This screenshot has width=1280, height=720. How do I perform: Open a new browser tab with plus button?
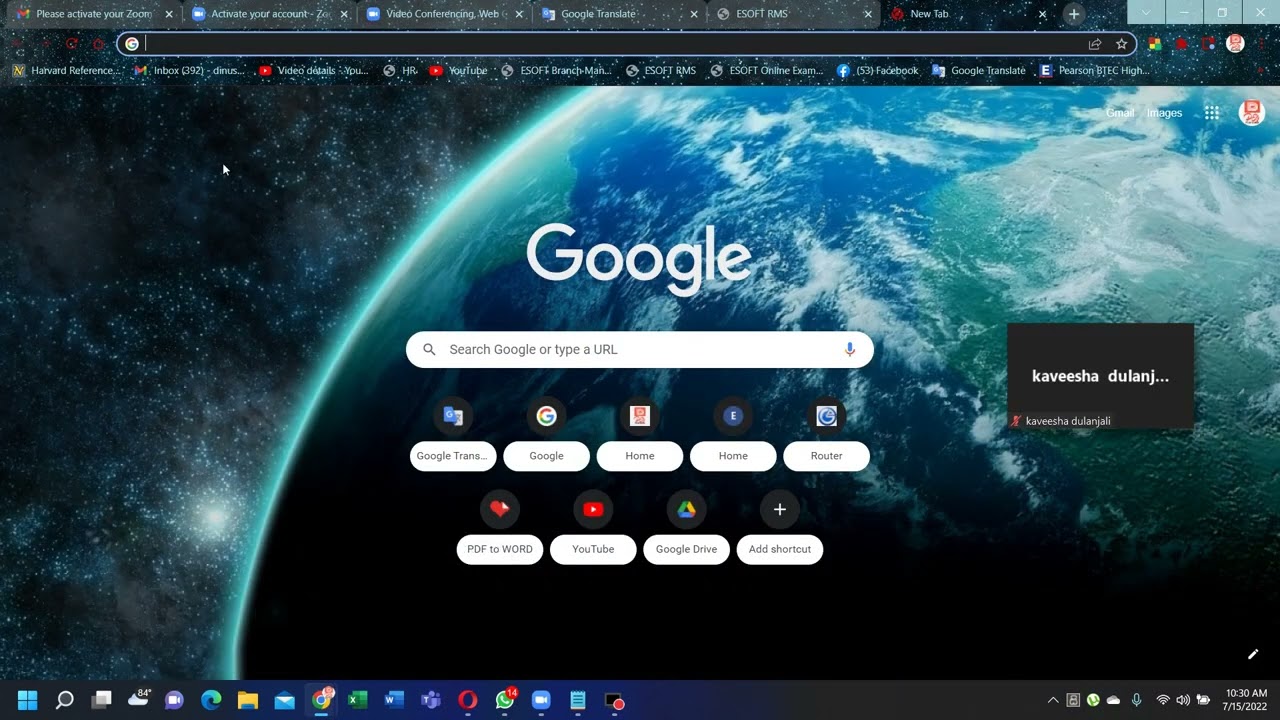click(x=1073, y=14)
